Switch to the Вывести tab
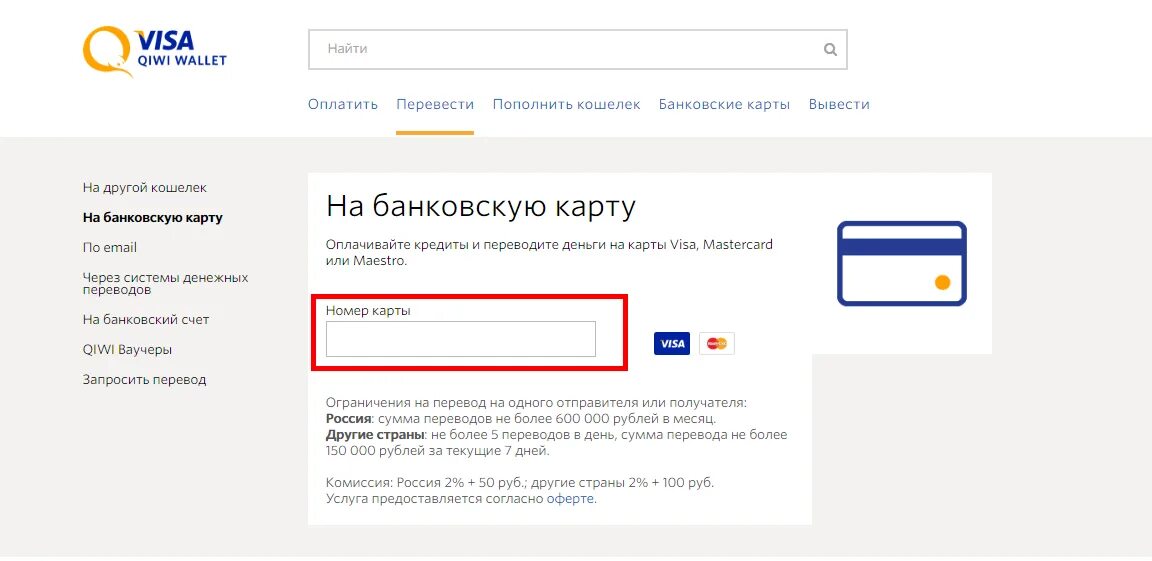The height and width of the screenshot is (561, 1152). (839, 104)
